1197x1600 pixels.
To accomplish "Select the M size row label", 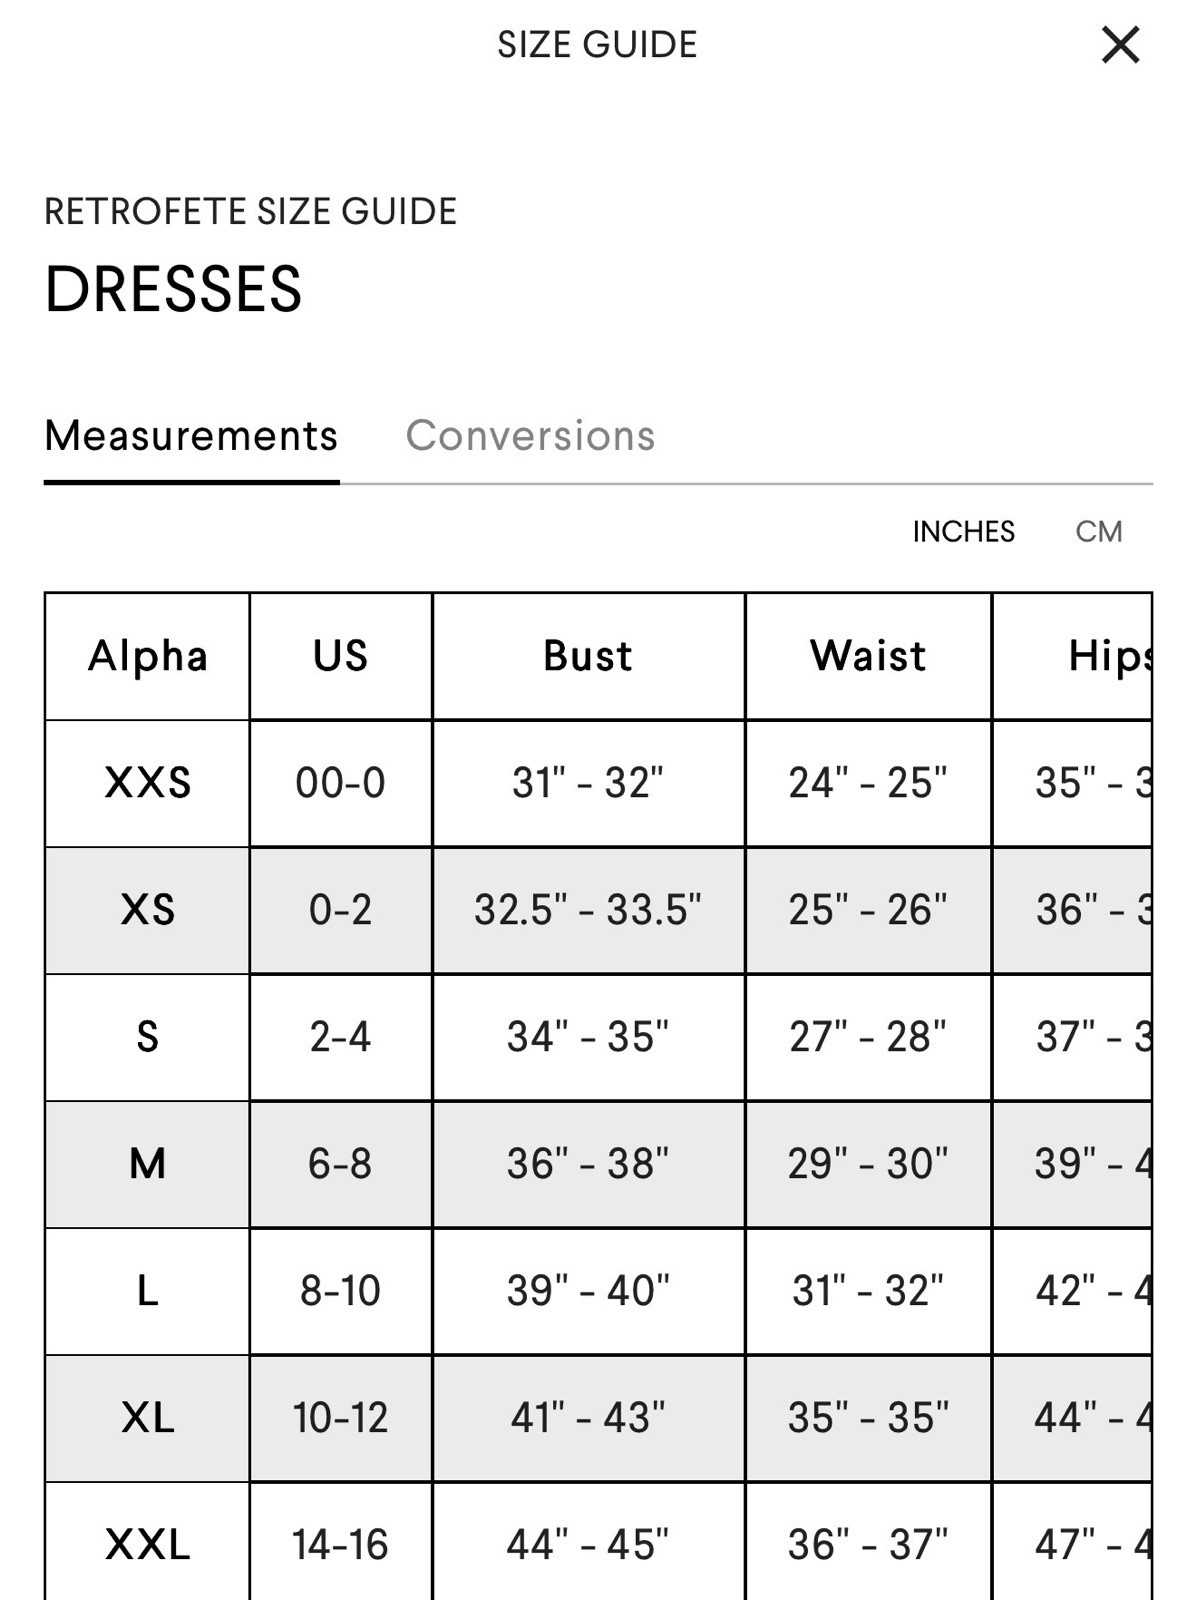I will [x=148, y=1164].
